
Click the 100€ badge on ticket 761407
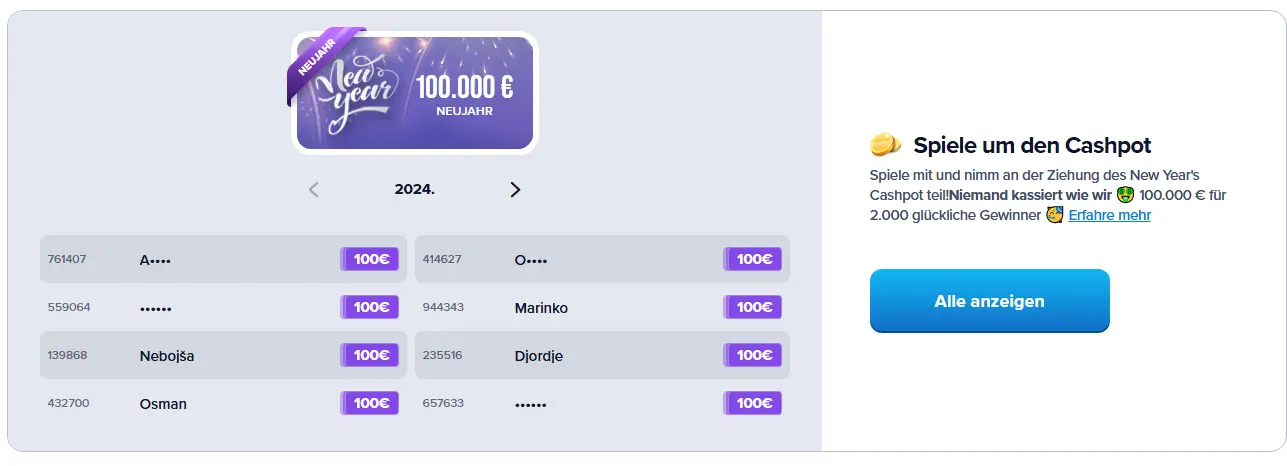(x=370, y=259)
